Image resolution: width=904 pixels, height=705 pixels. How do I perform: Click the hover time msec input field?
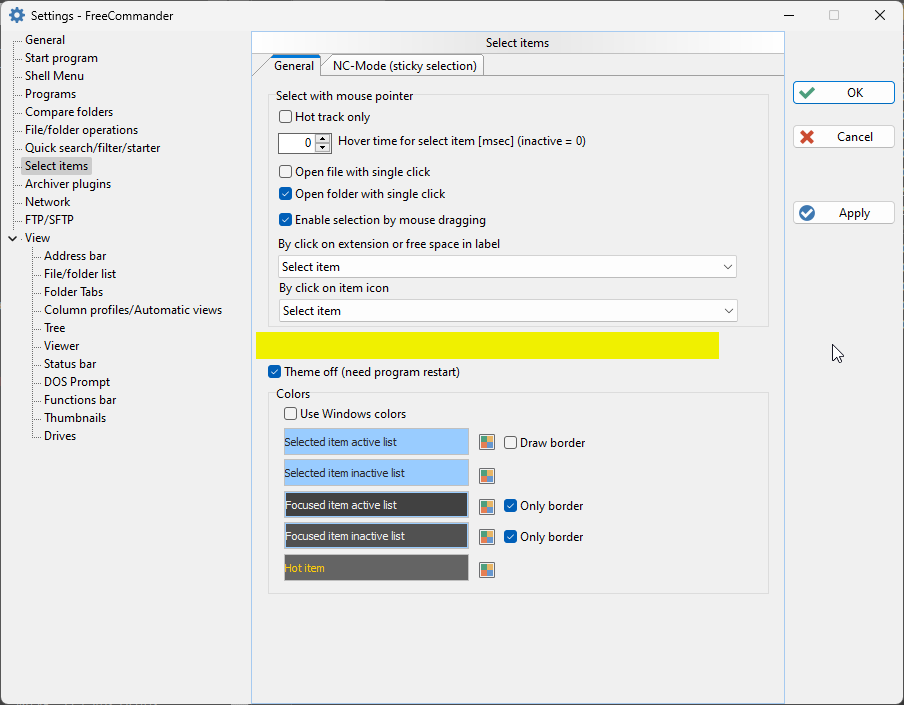point(297,143)
